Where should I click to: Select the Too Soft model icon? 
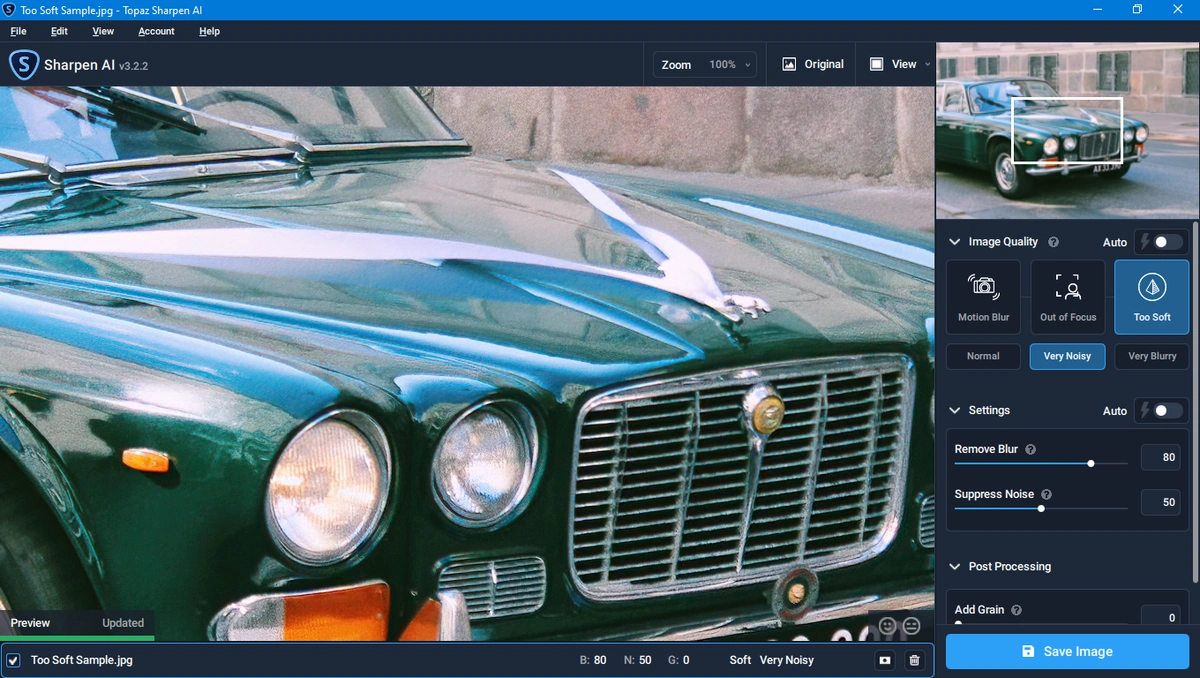[x=1152, y=288]
